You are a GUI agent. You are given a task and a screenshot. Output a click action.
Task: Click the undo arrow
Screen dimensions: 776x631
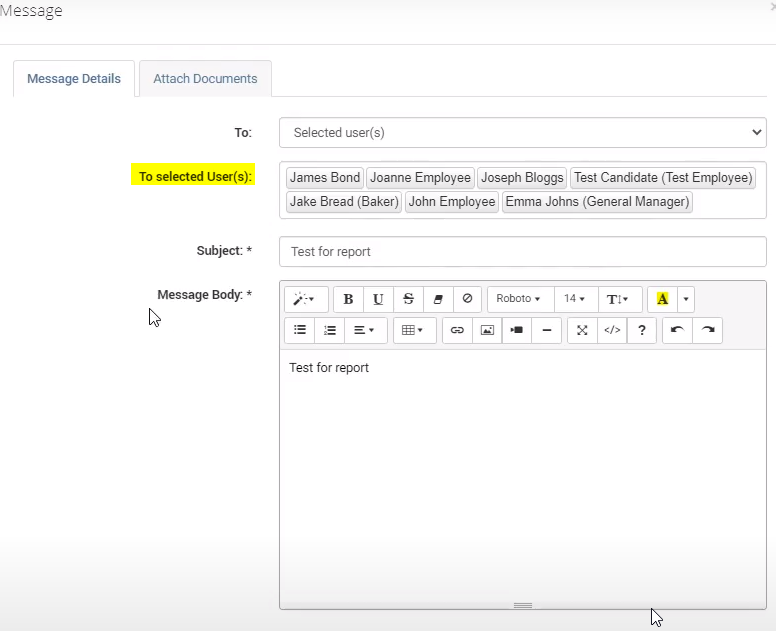[x=678, y=330]
